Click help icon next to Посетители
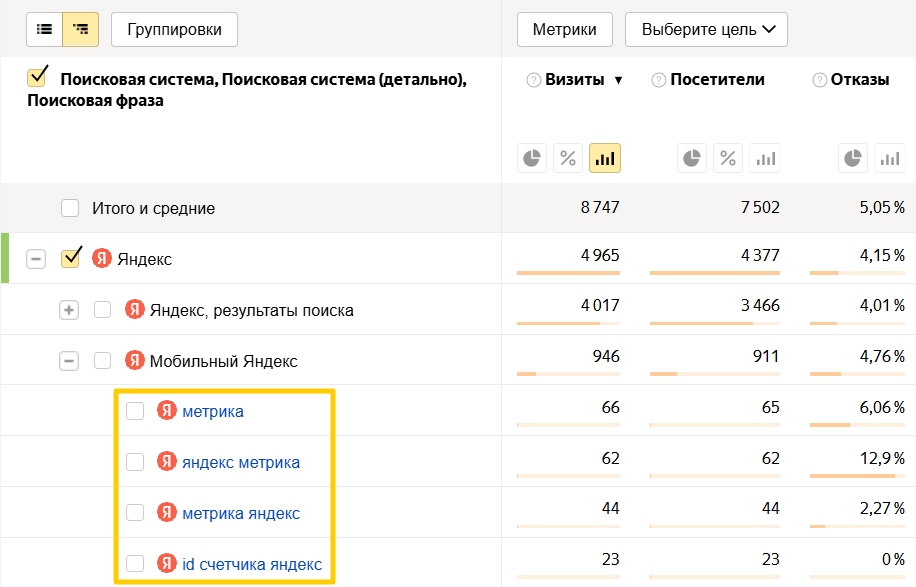This screenshot has height=587, width=916. pyautogui.click(x=658, y=80)
